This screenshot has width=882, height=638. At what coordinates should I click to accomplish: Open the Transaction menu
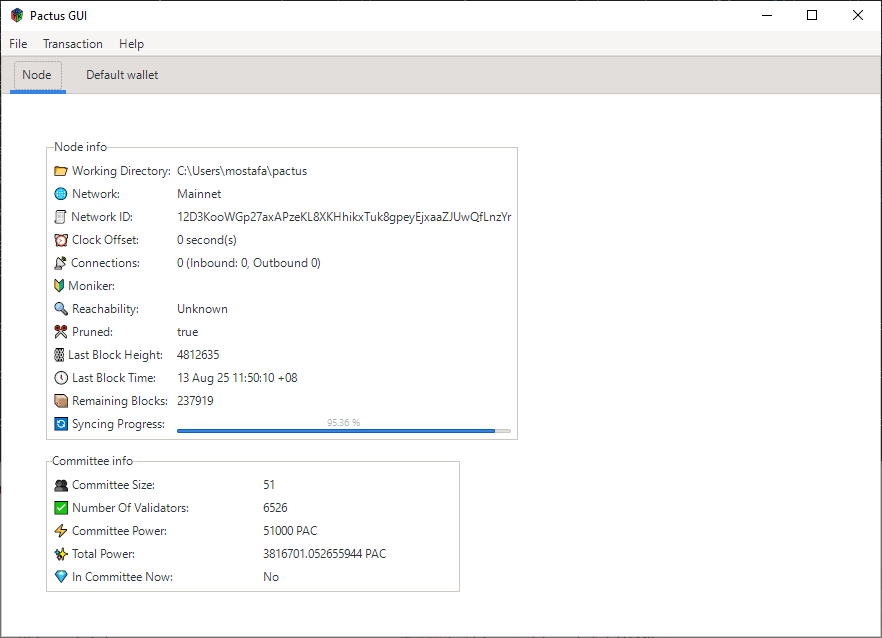[73, 44]
